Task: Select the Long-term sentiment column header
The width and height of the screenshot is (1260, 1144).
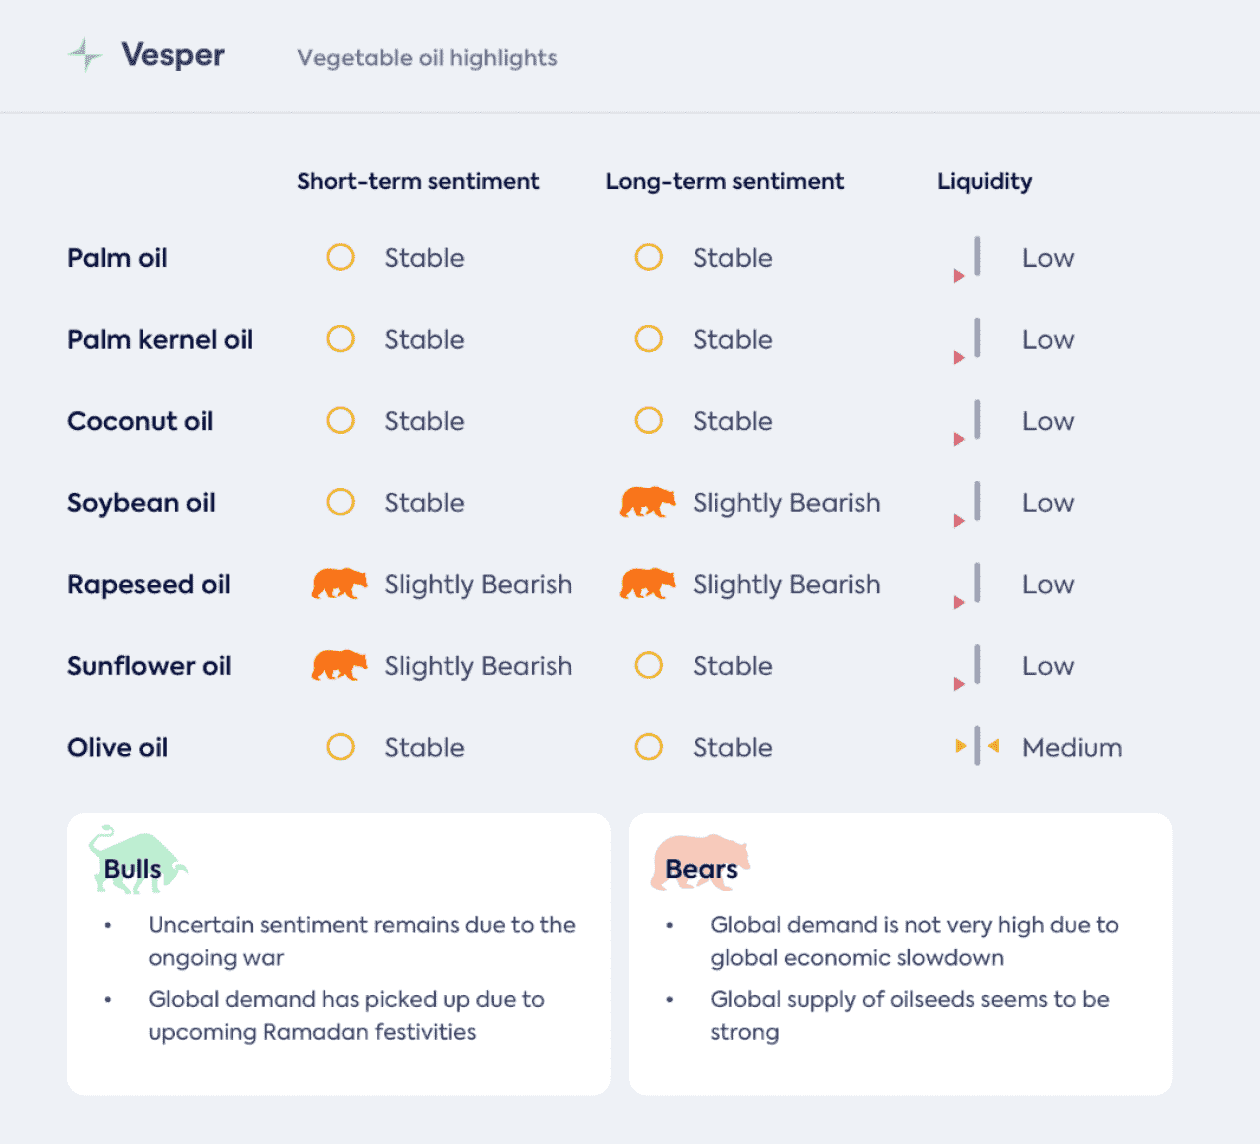Action: tap(725, 181)
